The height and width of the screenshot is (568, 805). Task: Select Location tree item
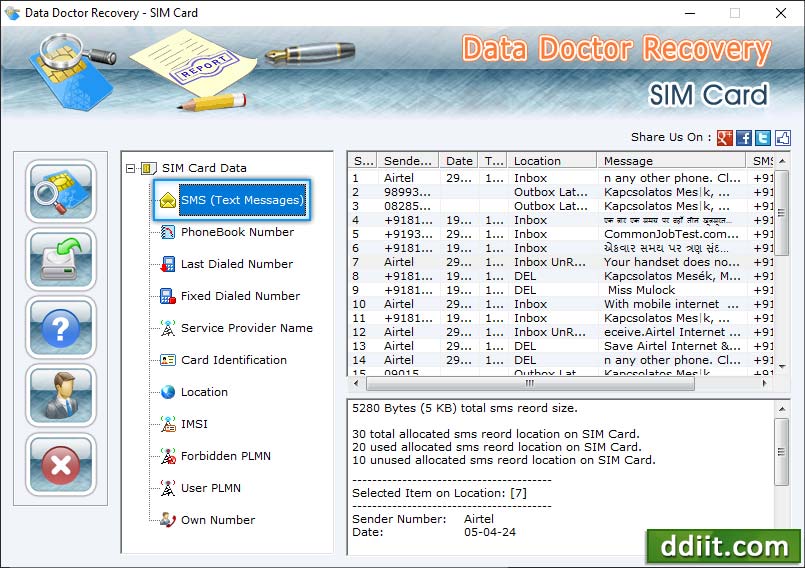(204, 392)
